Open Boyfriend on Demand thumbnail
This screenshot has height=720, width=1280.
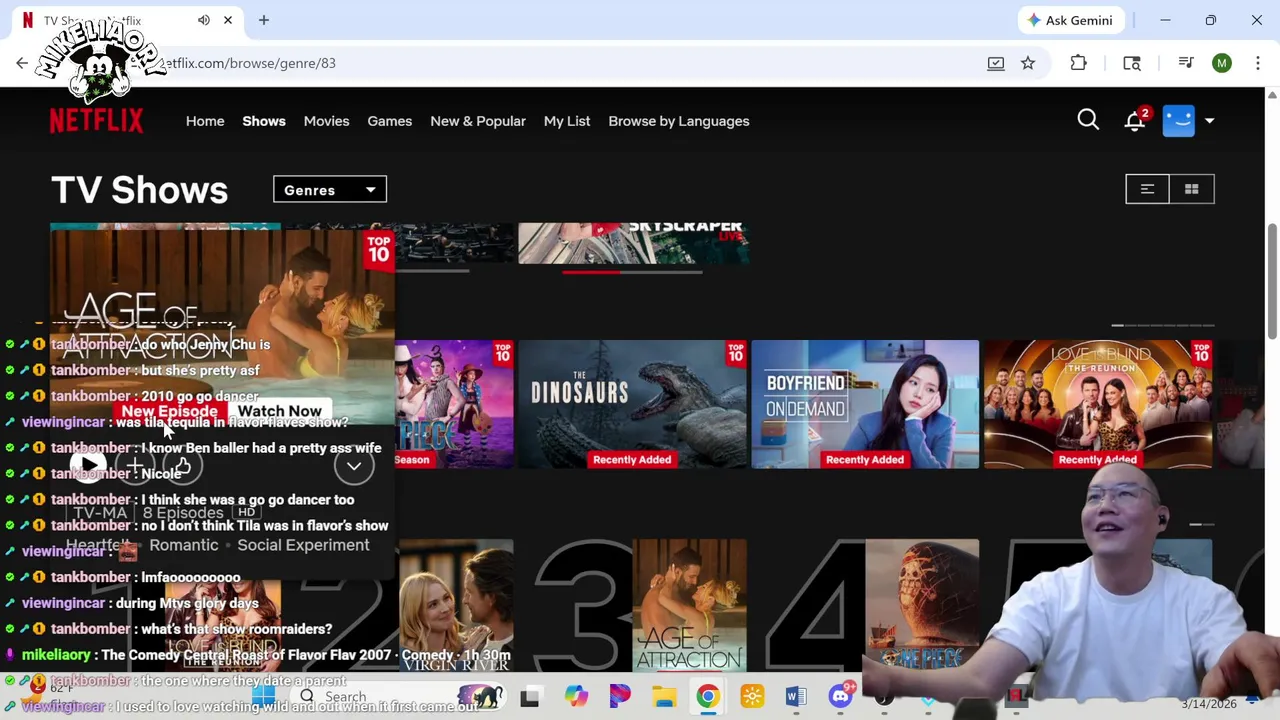(x=865, y=404)
